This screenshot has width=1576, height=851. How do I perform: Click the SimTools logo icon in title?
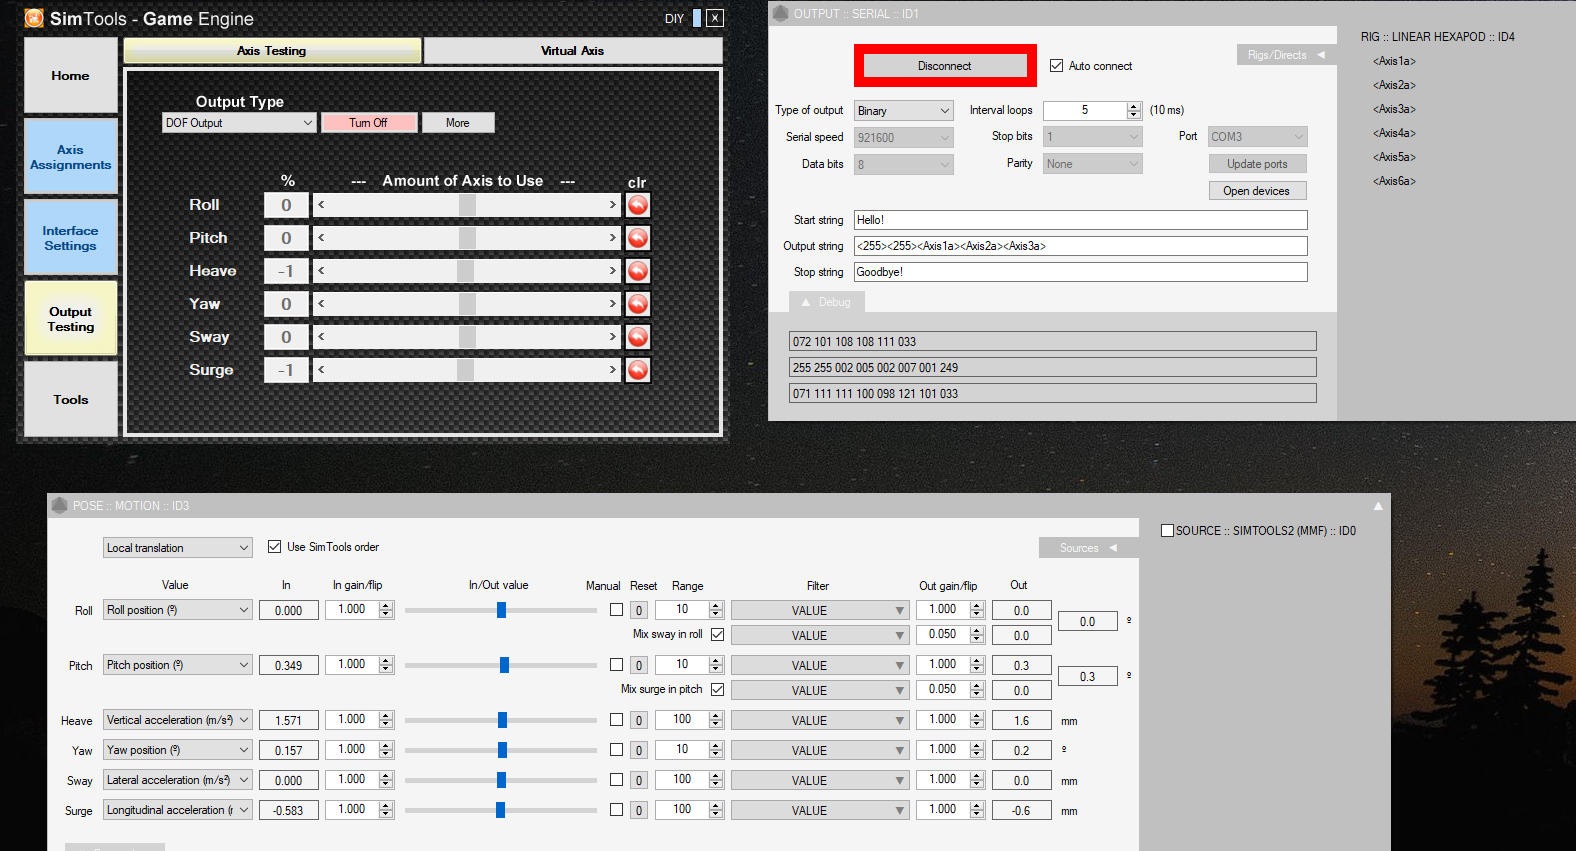[34, 18]
